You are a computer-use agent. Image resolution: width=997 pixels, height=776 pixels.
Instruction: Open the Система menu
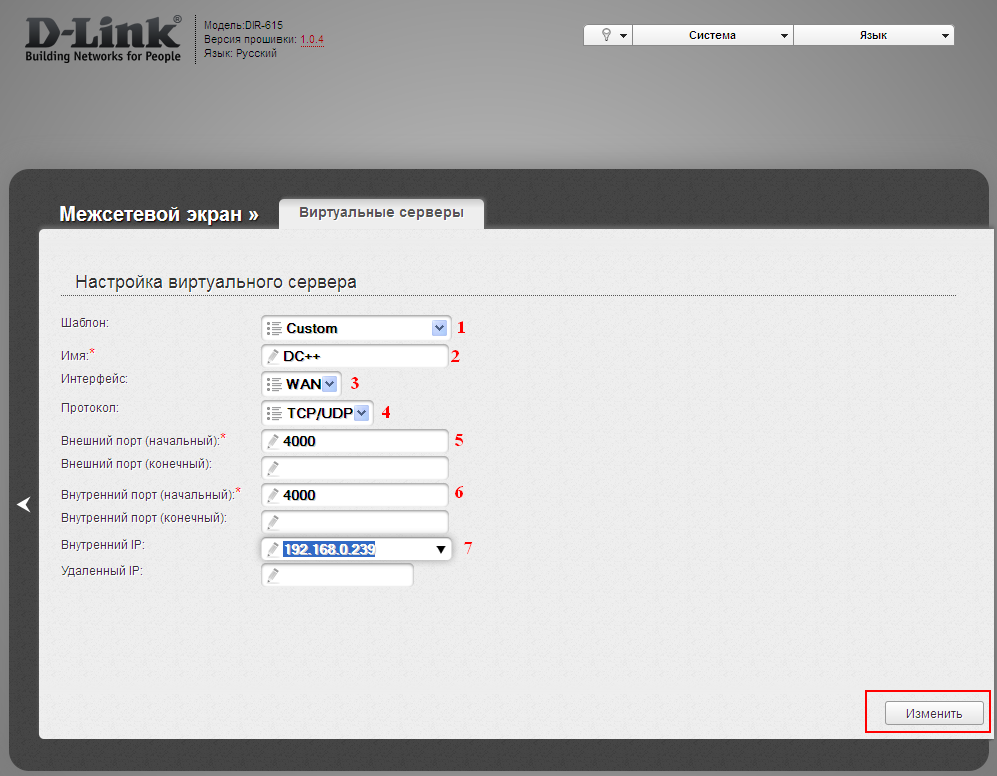coord(713,35)
